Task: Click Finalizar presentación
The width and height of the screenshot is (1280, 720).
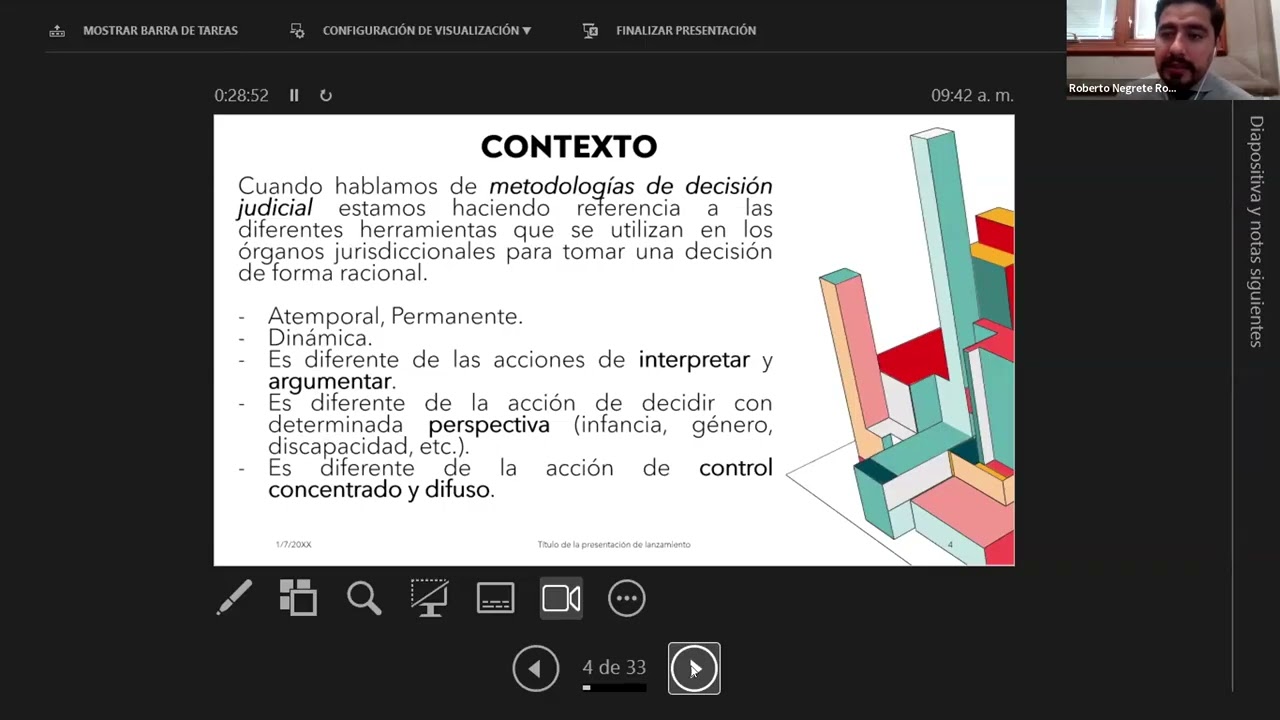Action: [x=670, y=31]
